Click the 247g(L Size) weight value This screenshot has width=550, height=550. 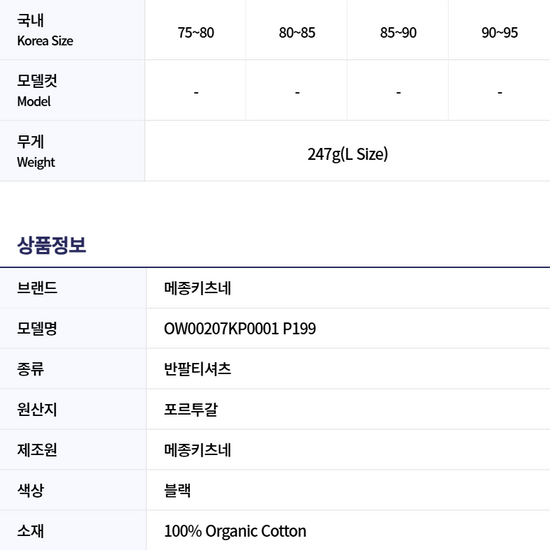coord(348,154)
